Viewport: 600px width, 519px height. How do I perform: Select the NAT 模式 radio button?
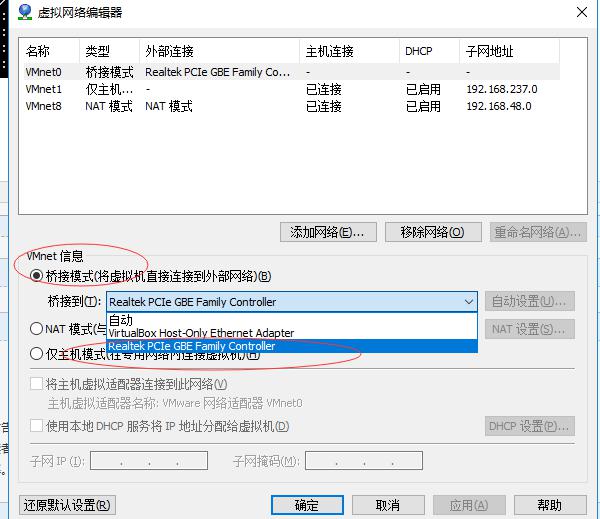[x=36, y=328]
